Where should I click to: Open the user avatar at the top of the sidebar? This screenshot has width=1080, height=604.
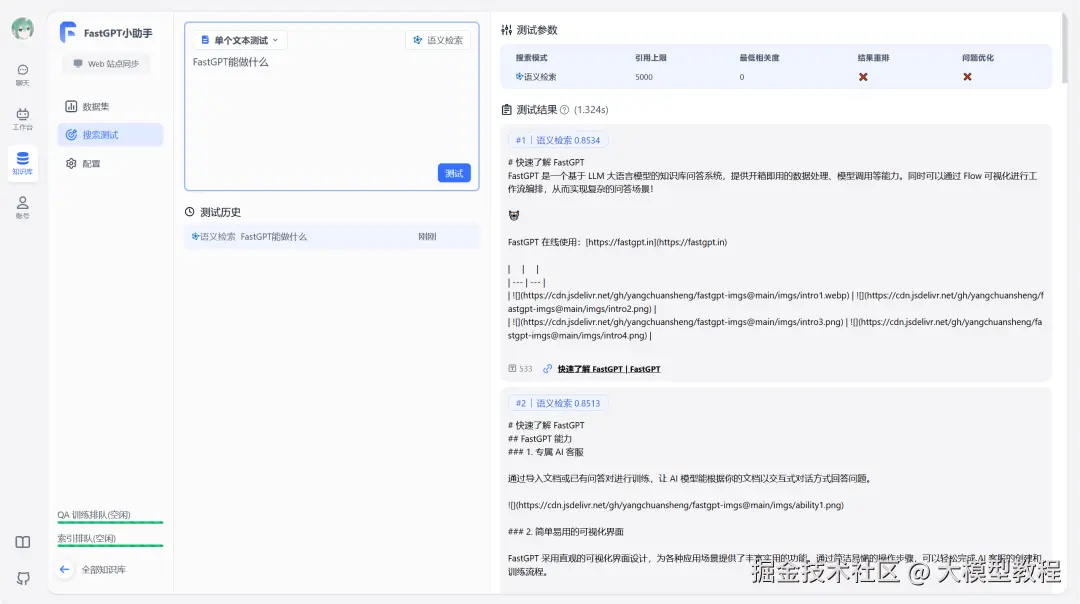click(x=23, y=29)
